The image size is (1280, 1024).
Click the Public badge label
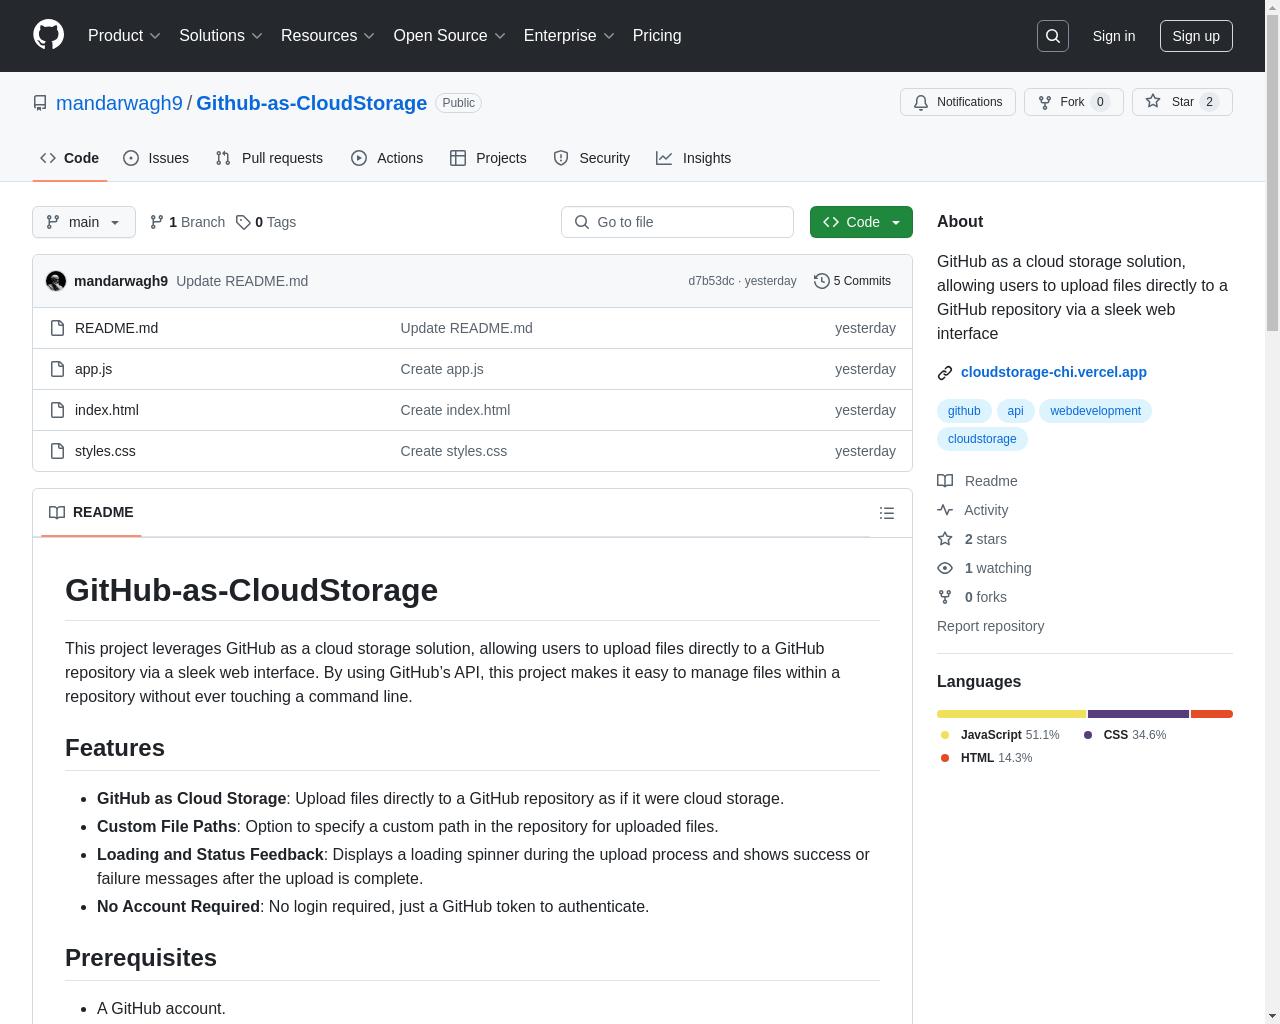458,103
